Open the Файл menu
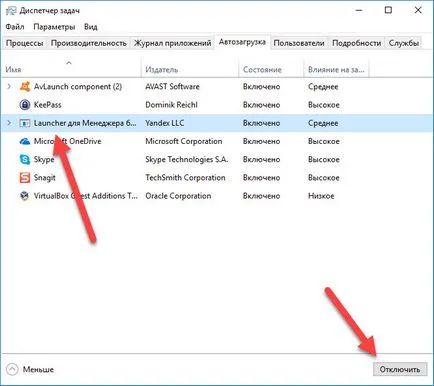434x386 pixels. 15,27
